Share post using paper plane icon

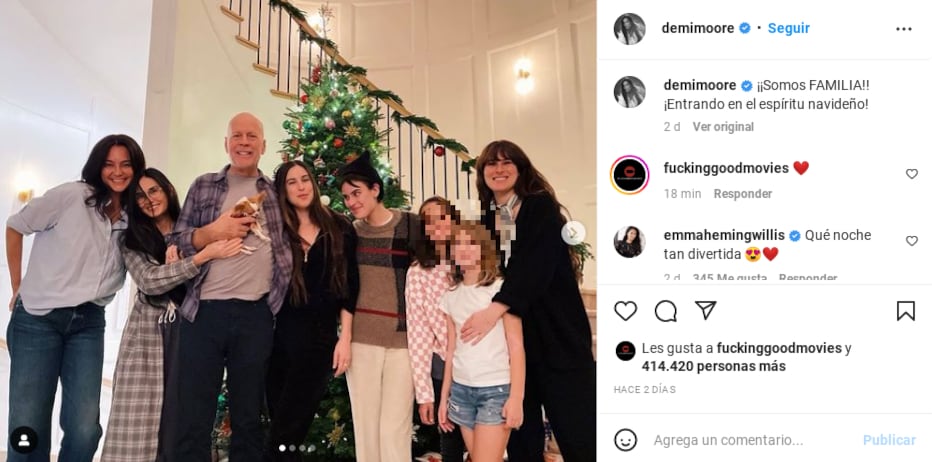[706, 311]
